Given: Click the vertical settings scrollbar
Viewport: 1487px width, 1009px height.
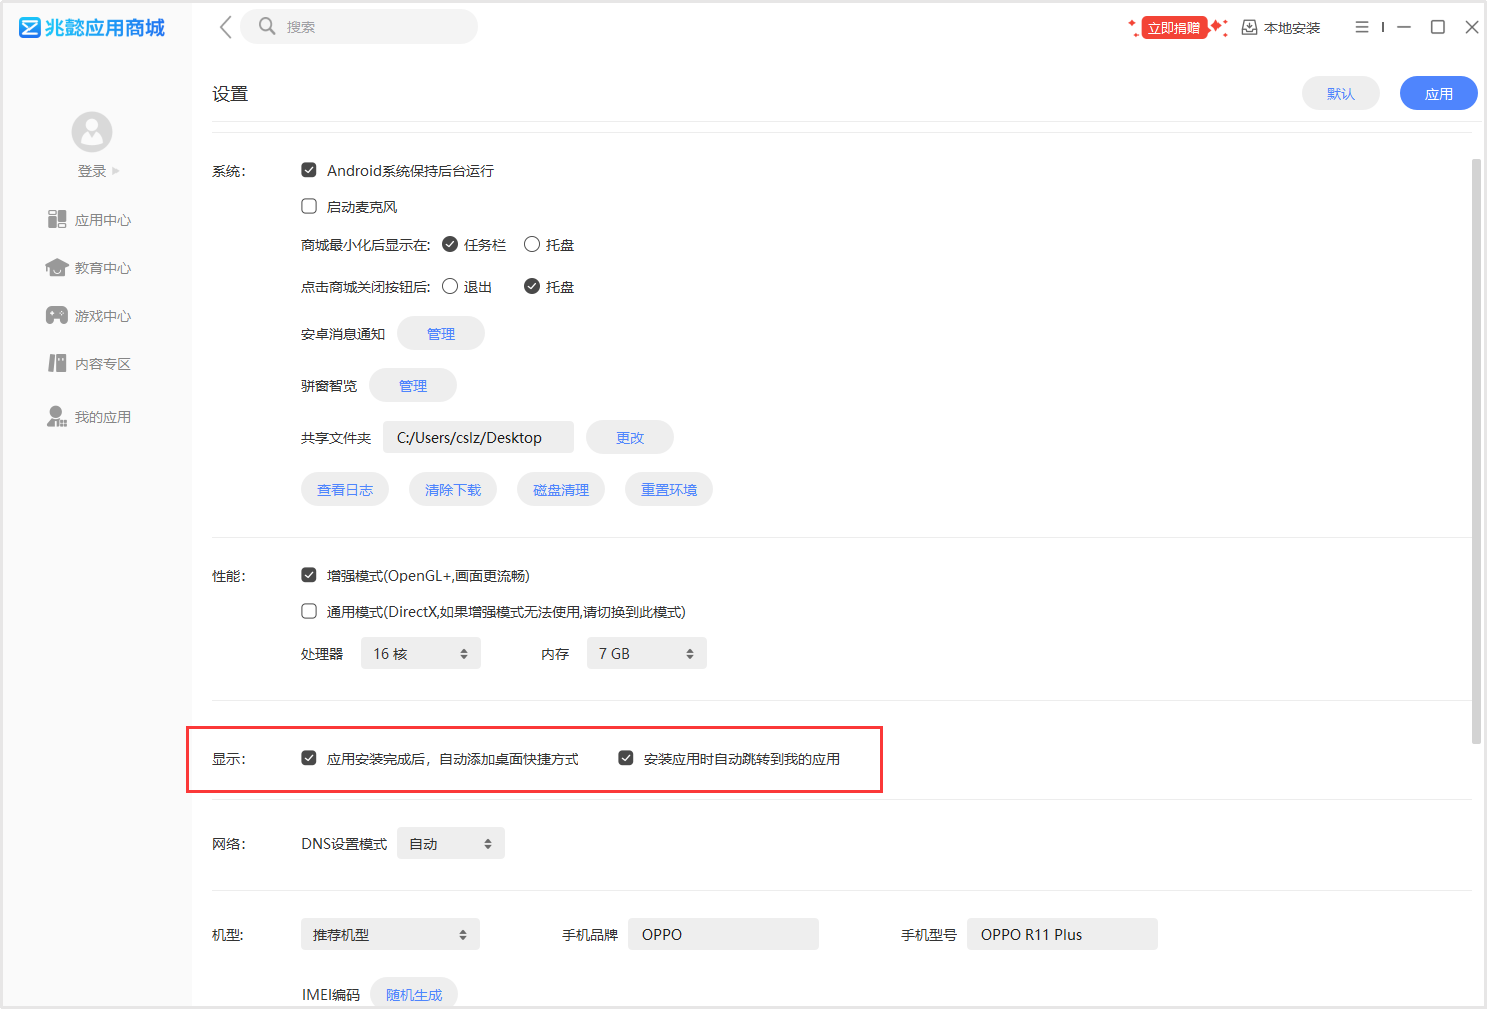Looking at the screenshot, I should (x=1476, y=450).
